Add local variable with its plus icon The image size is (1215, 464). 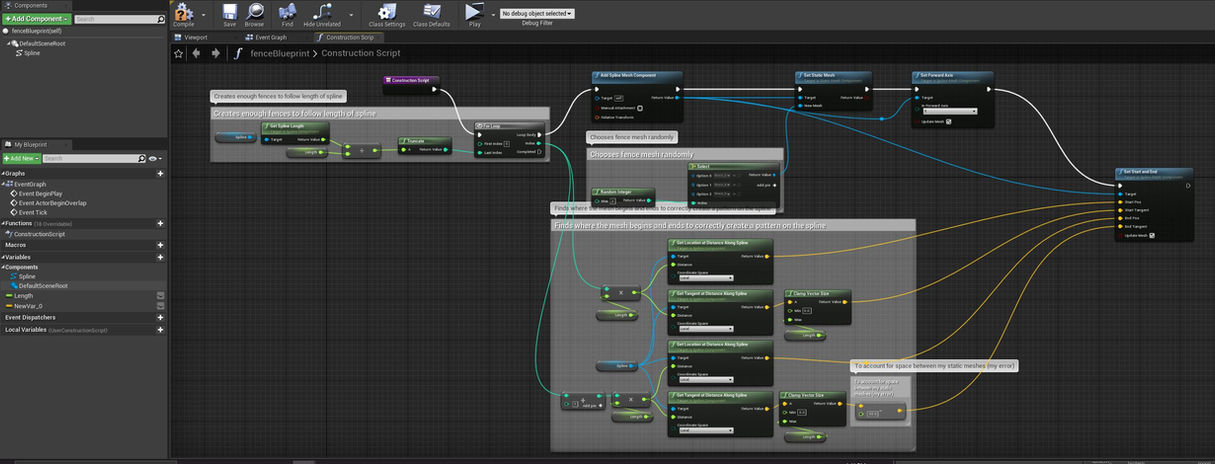pos(160,329)
